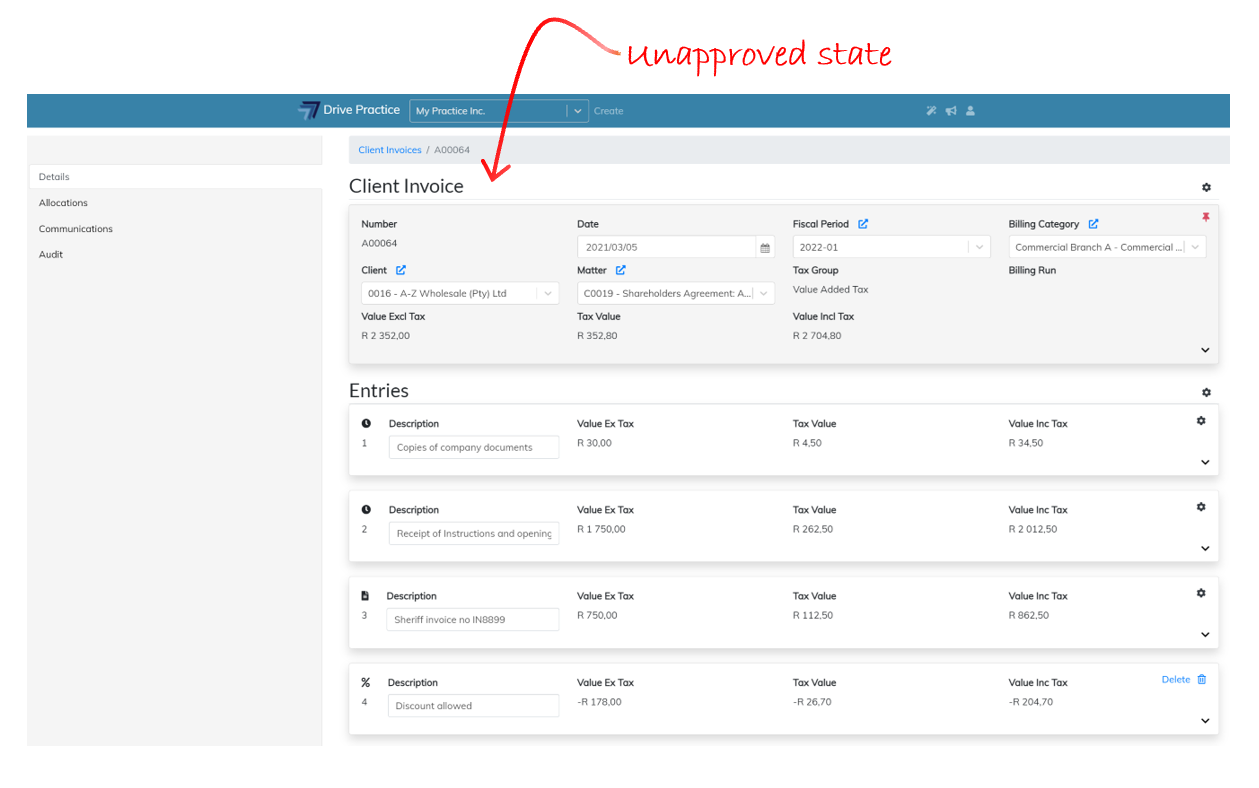Image resolution: width=1259 pixels, height=788 pixels.
Task: Go to the Client Invoices breadcrumb link
Action: pyautogui.click(x=390, y=150)
